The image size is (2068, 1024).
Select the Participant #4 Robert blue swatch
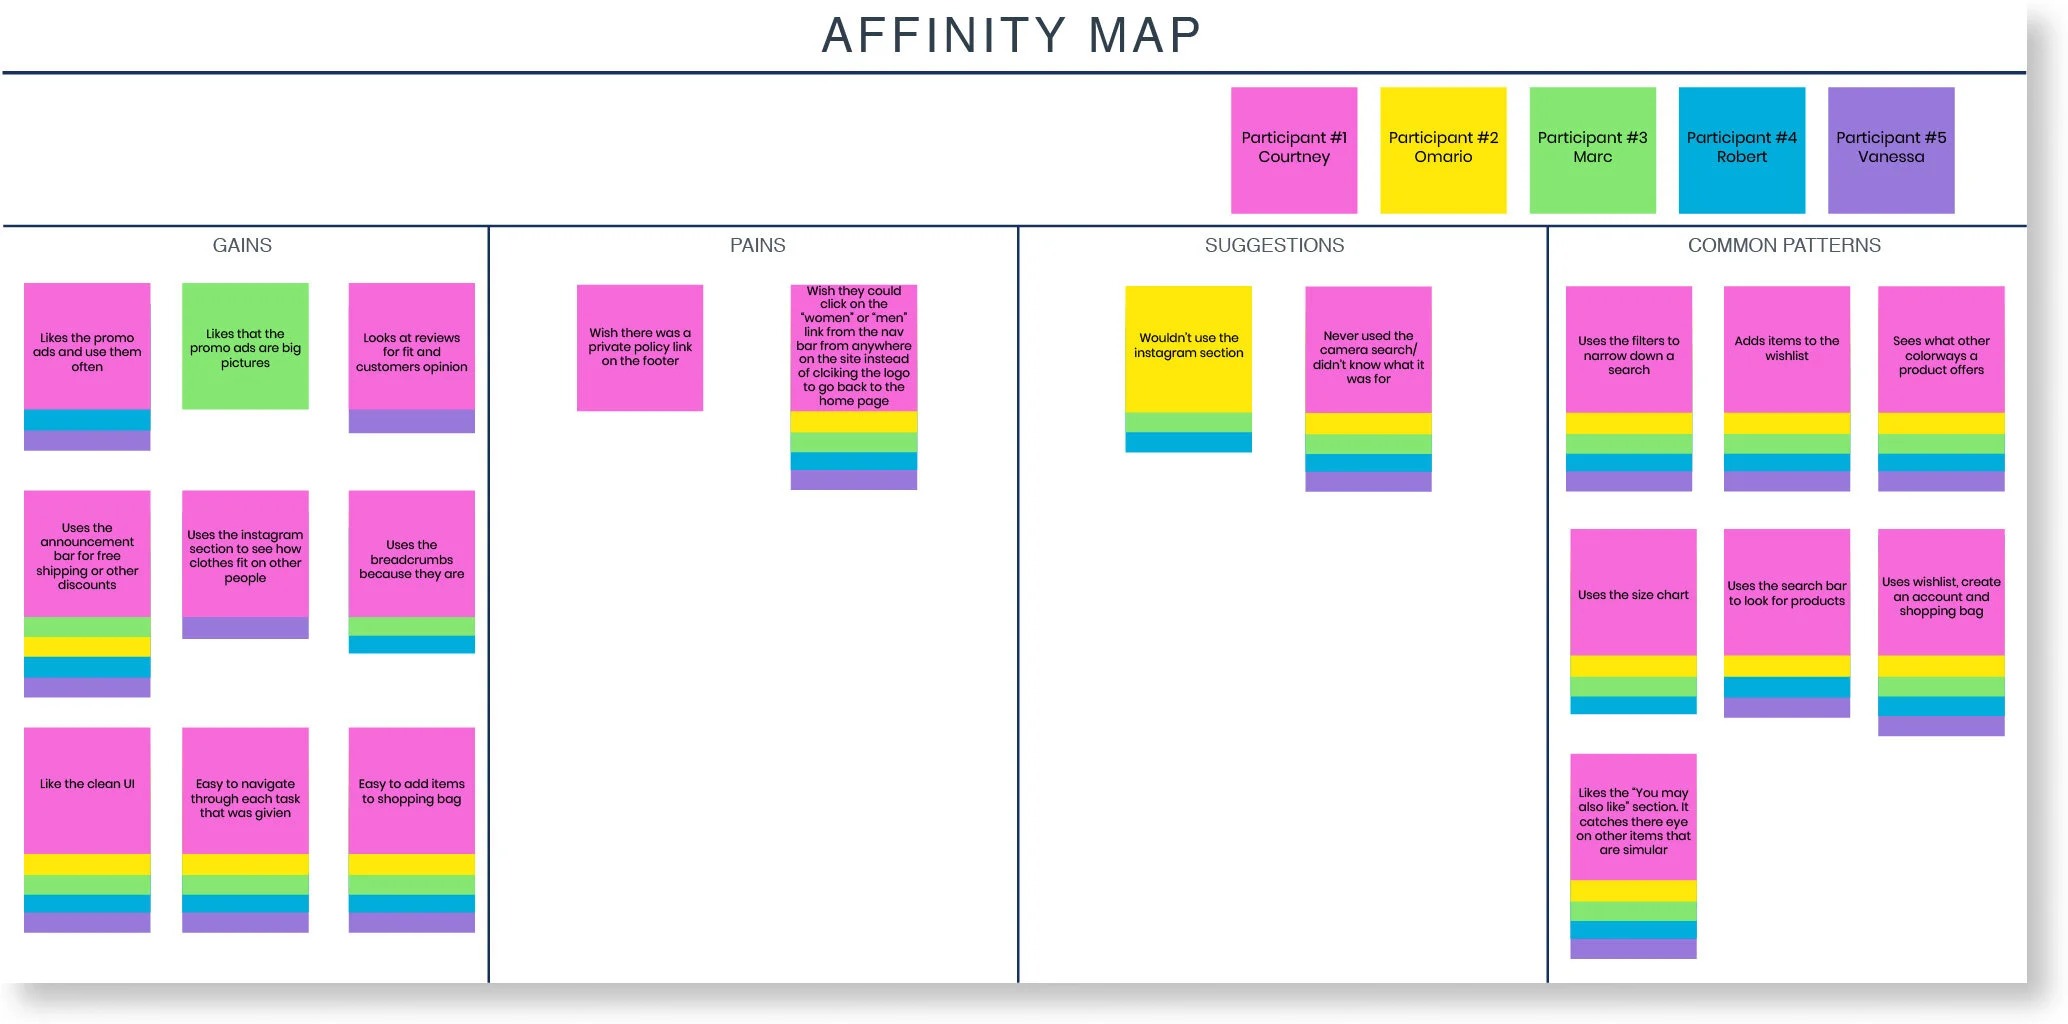pos(1741,149)
